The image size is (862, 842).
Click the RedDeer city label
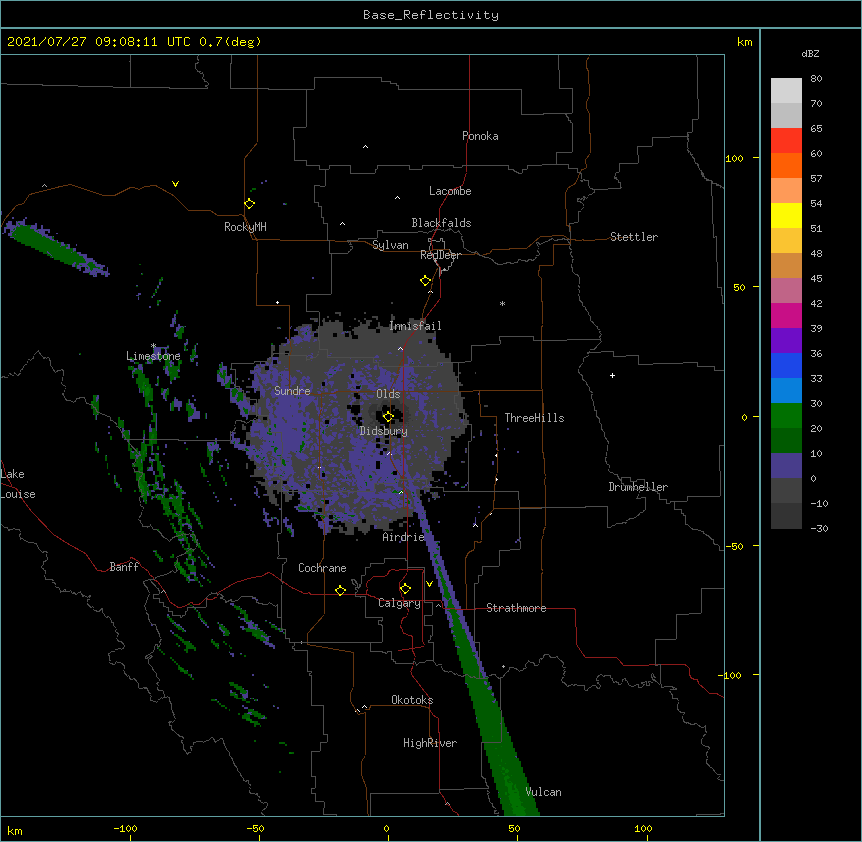[440, 255]
